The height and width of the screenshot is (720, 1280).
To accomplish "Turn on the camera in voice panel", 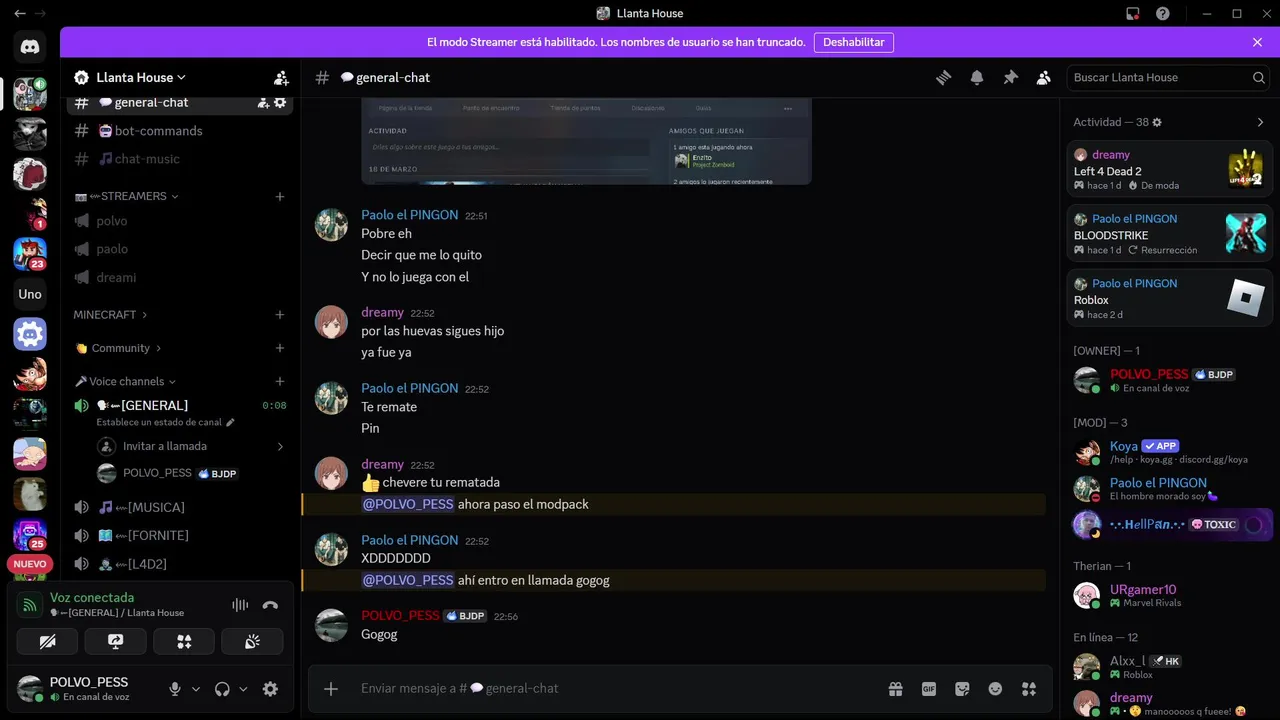I will coord(47,642).
